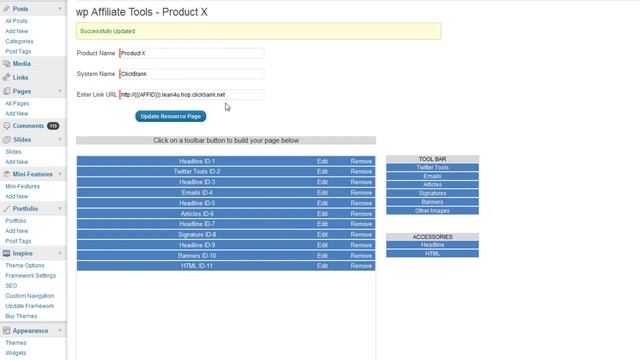Edit the HTML ID-11 row
This screenshot has width=640, height=360.
click(x=322, y=266)
